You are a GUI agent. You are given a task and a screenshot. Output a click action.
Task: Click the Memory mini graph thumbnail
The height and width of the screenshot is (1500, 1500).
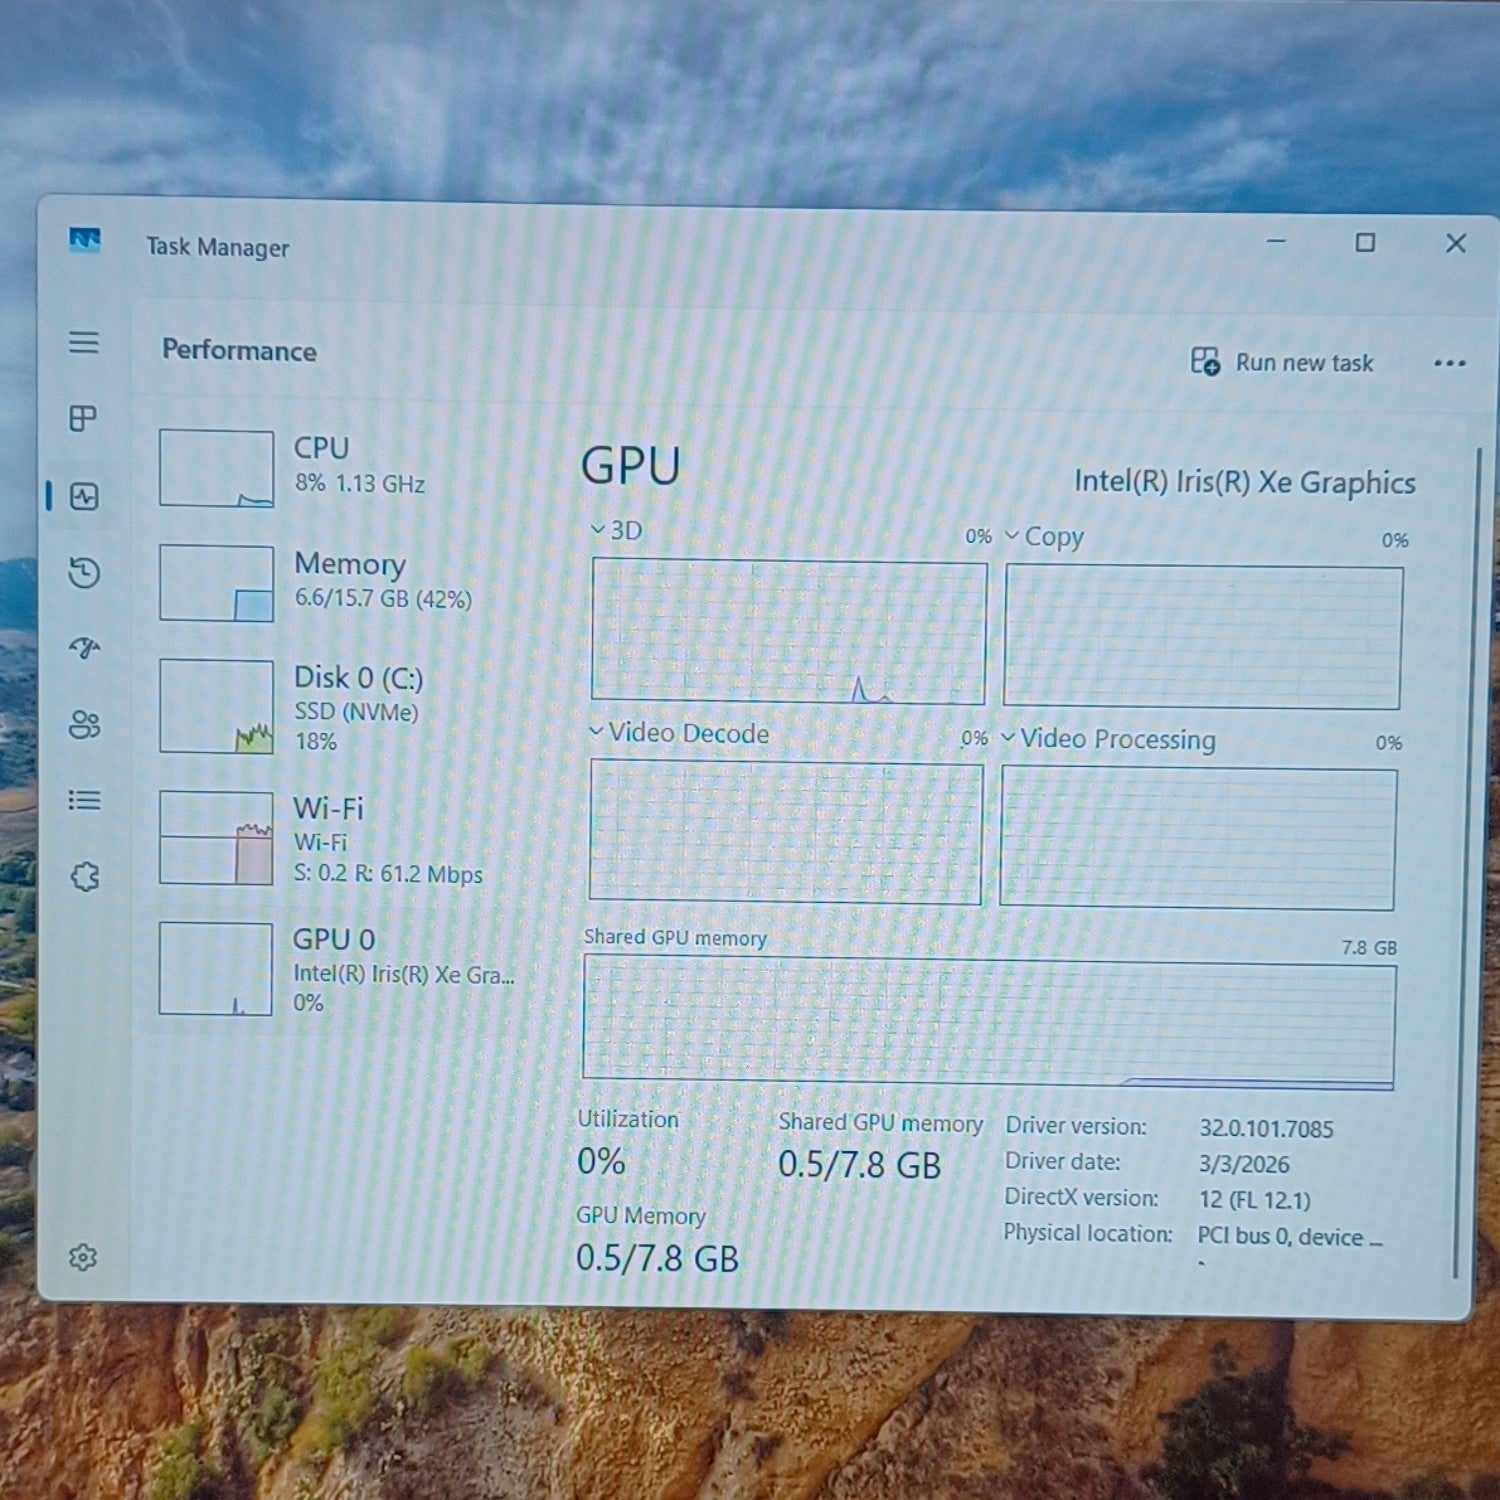pos(216,583)
